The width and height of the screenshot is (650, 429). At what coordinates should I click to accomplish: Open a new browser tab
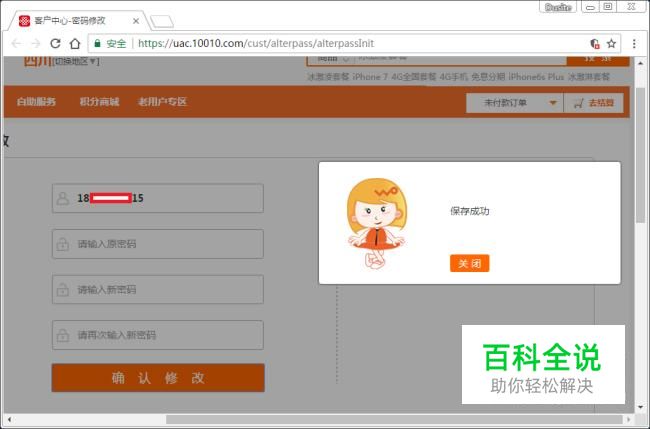point(162,21)
